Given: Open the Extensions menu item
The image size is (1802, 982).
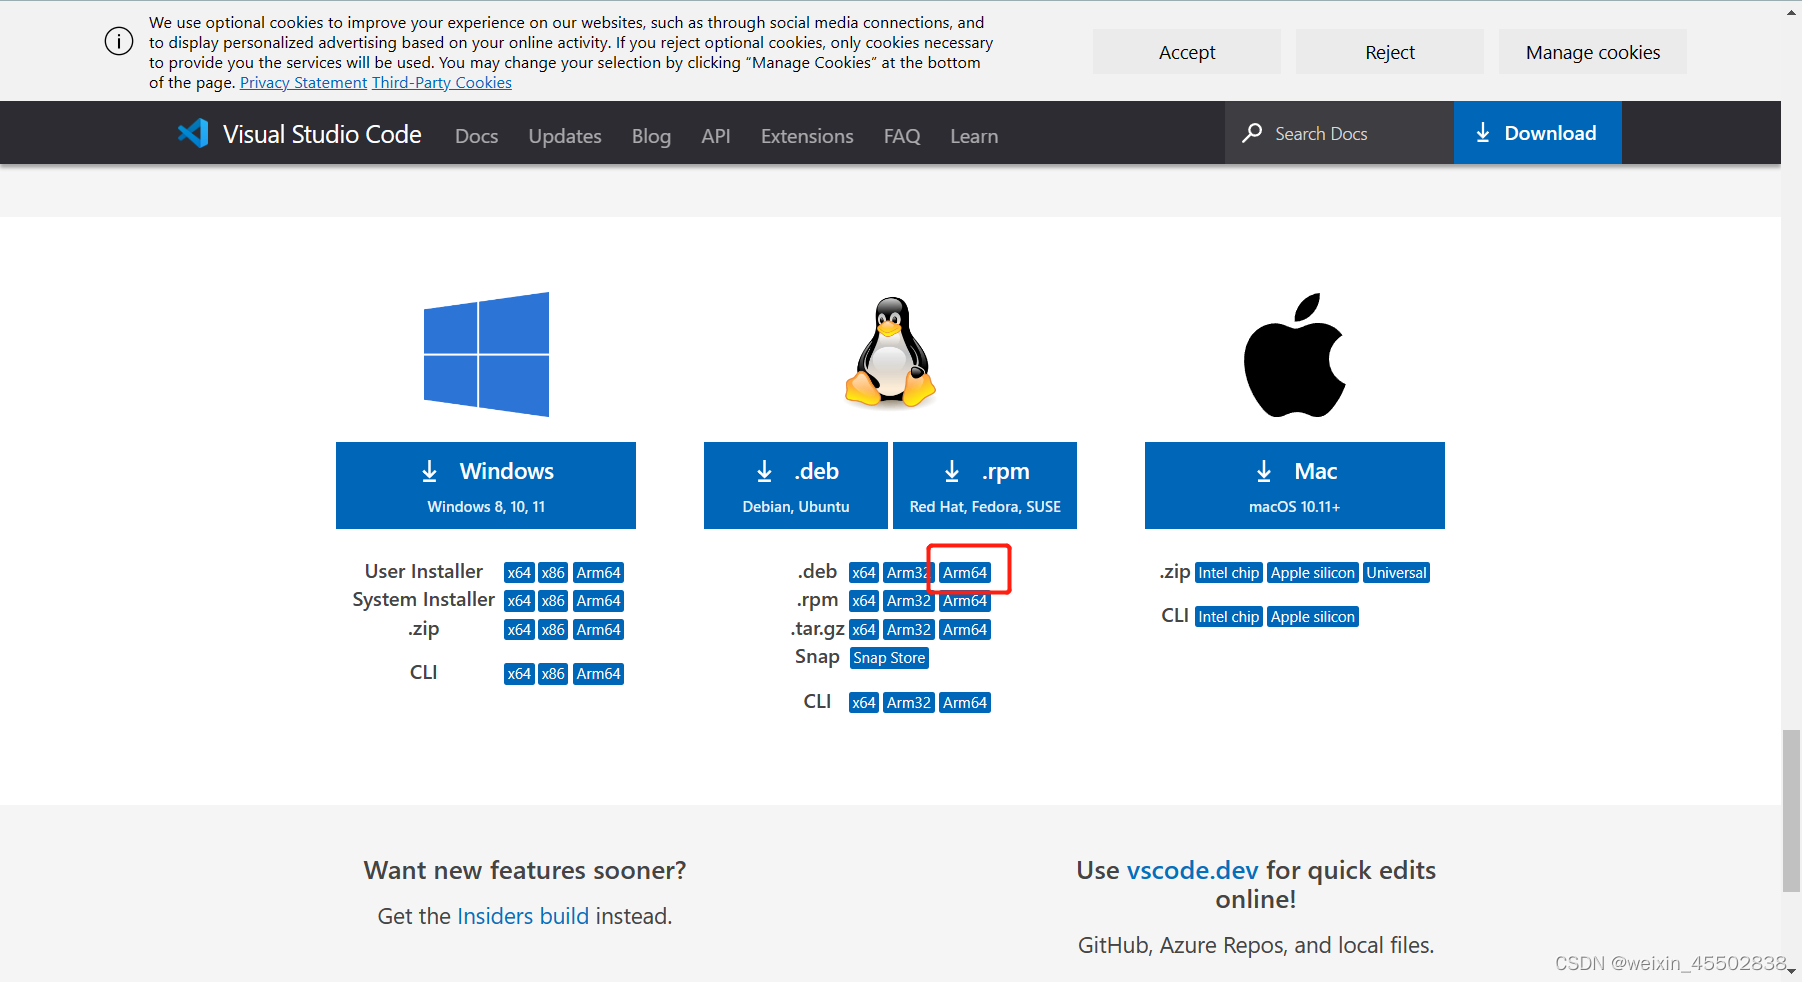Looking at the screenshot, I should pyautogui.click(x=807, y=136).
